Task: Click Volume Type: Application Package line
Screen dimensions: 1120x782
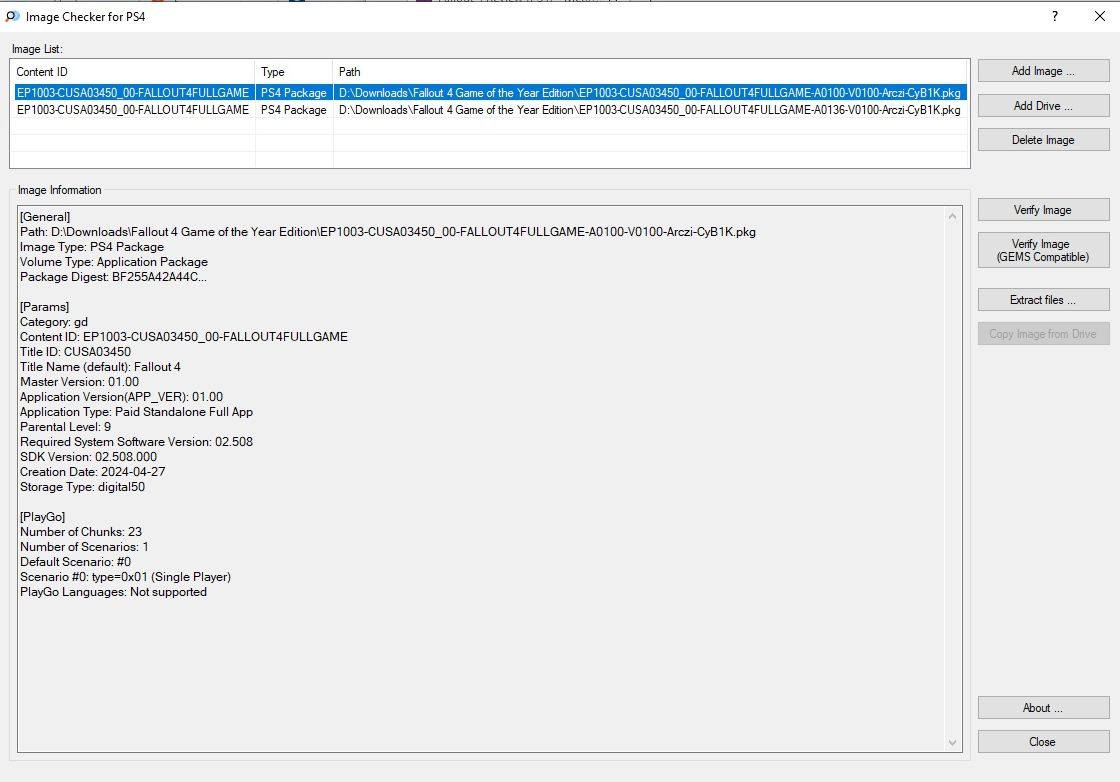Action: click(114, 262)
